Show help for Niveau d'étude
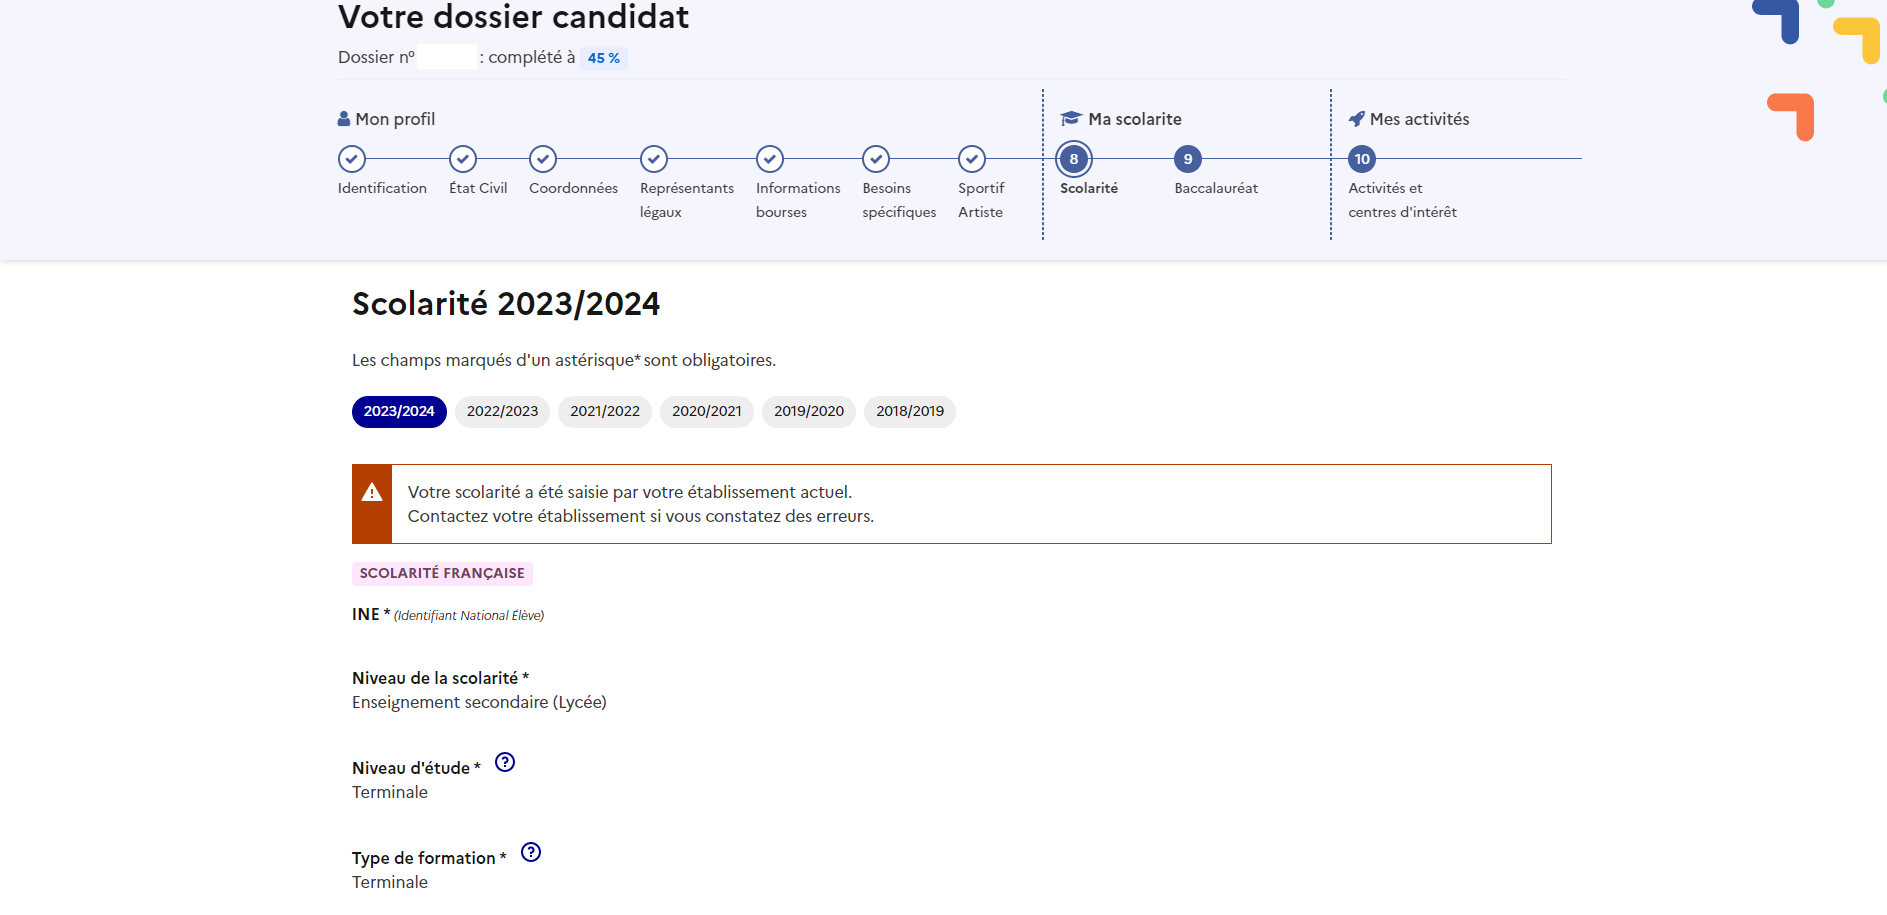 [x=505, y=763]
